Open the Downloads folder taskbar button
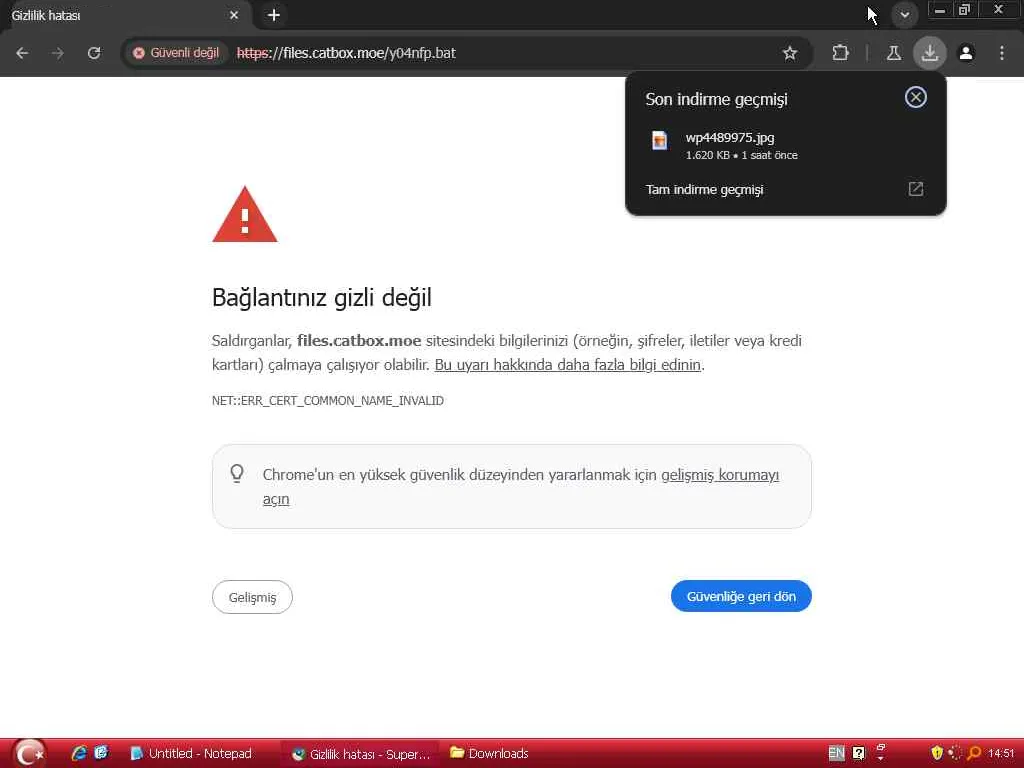 pos(489,754)
